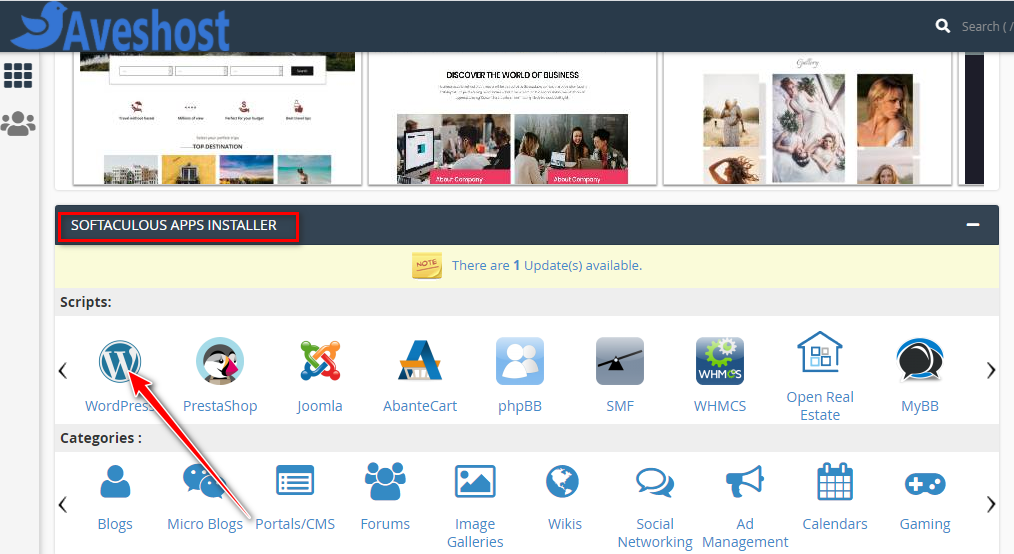Click the phpBB text link

pyautogui.click(x=520, y=406)
